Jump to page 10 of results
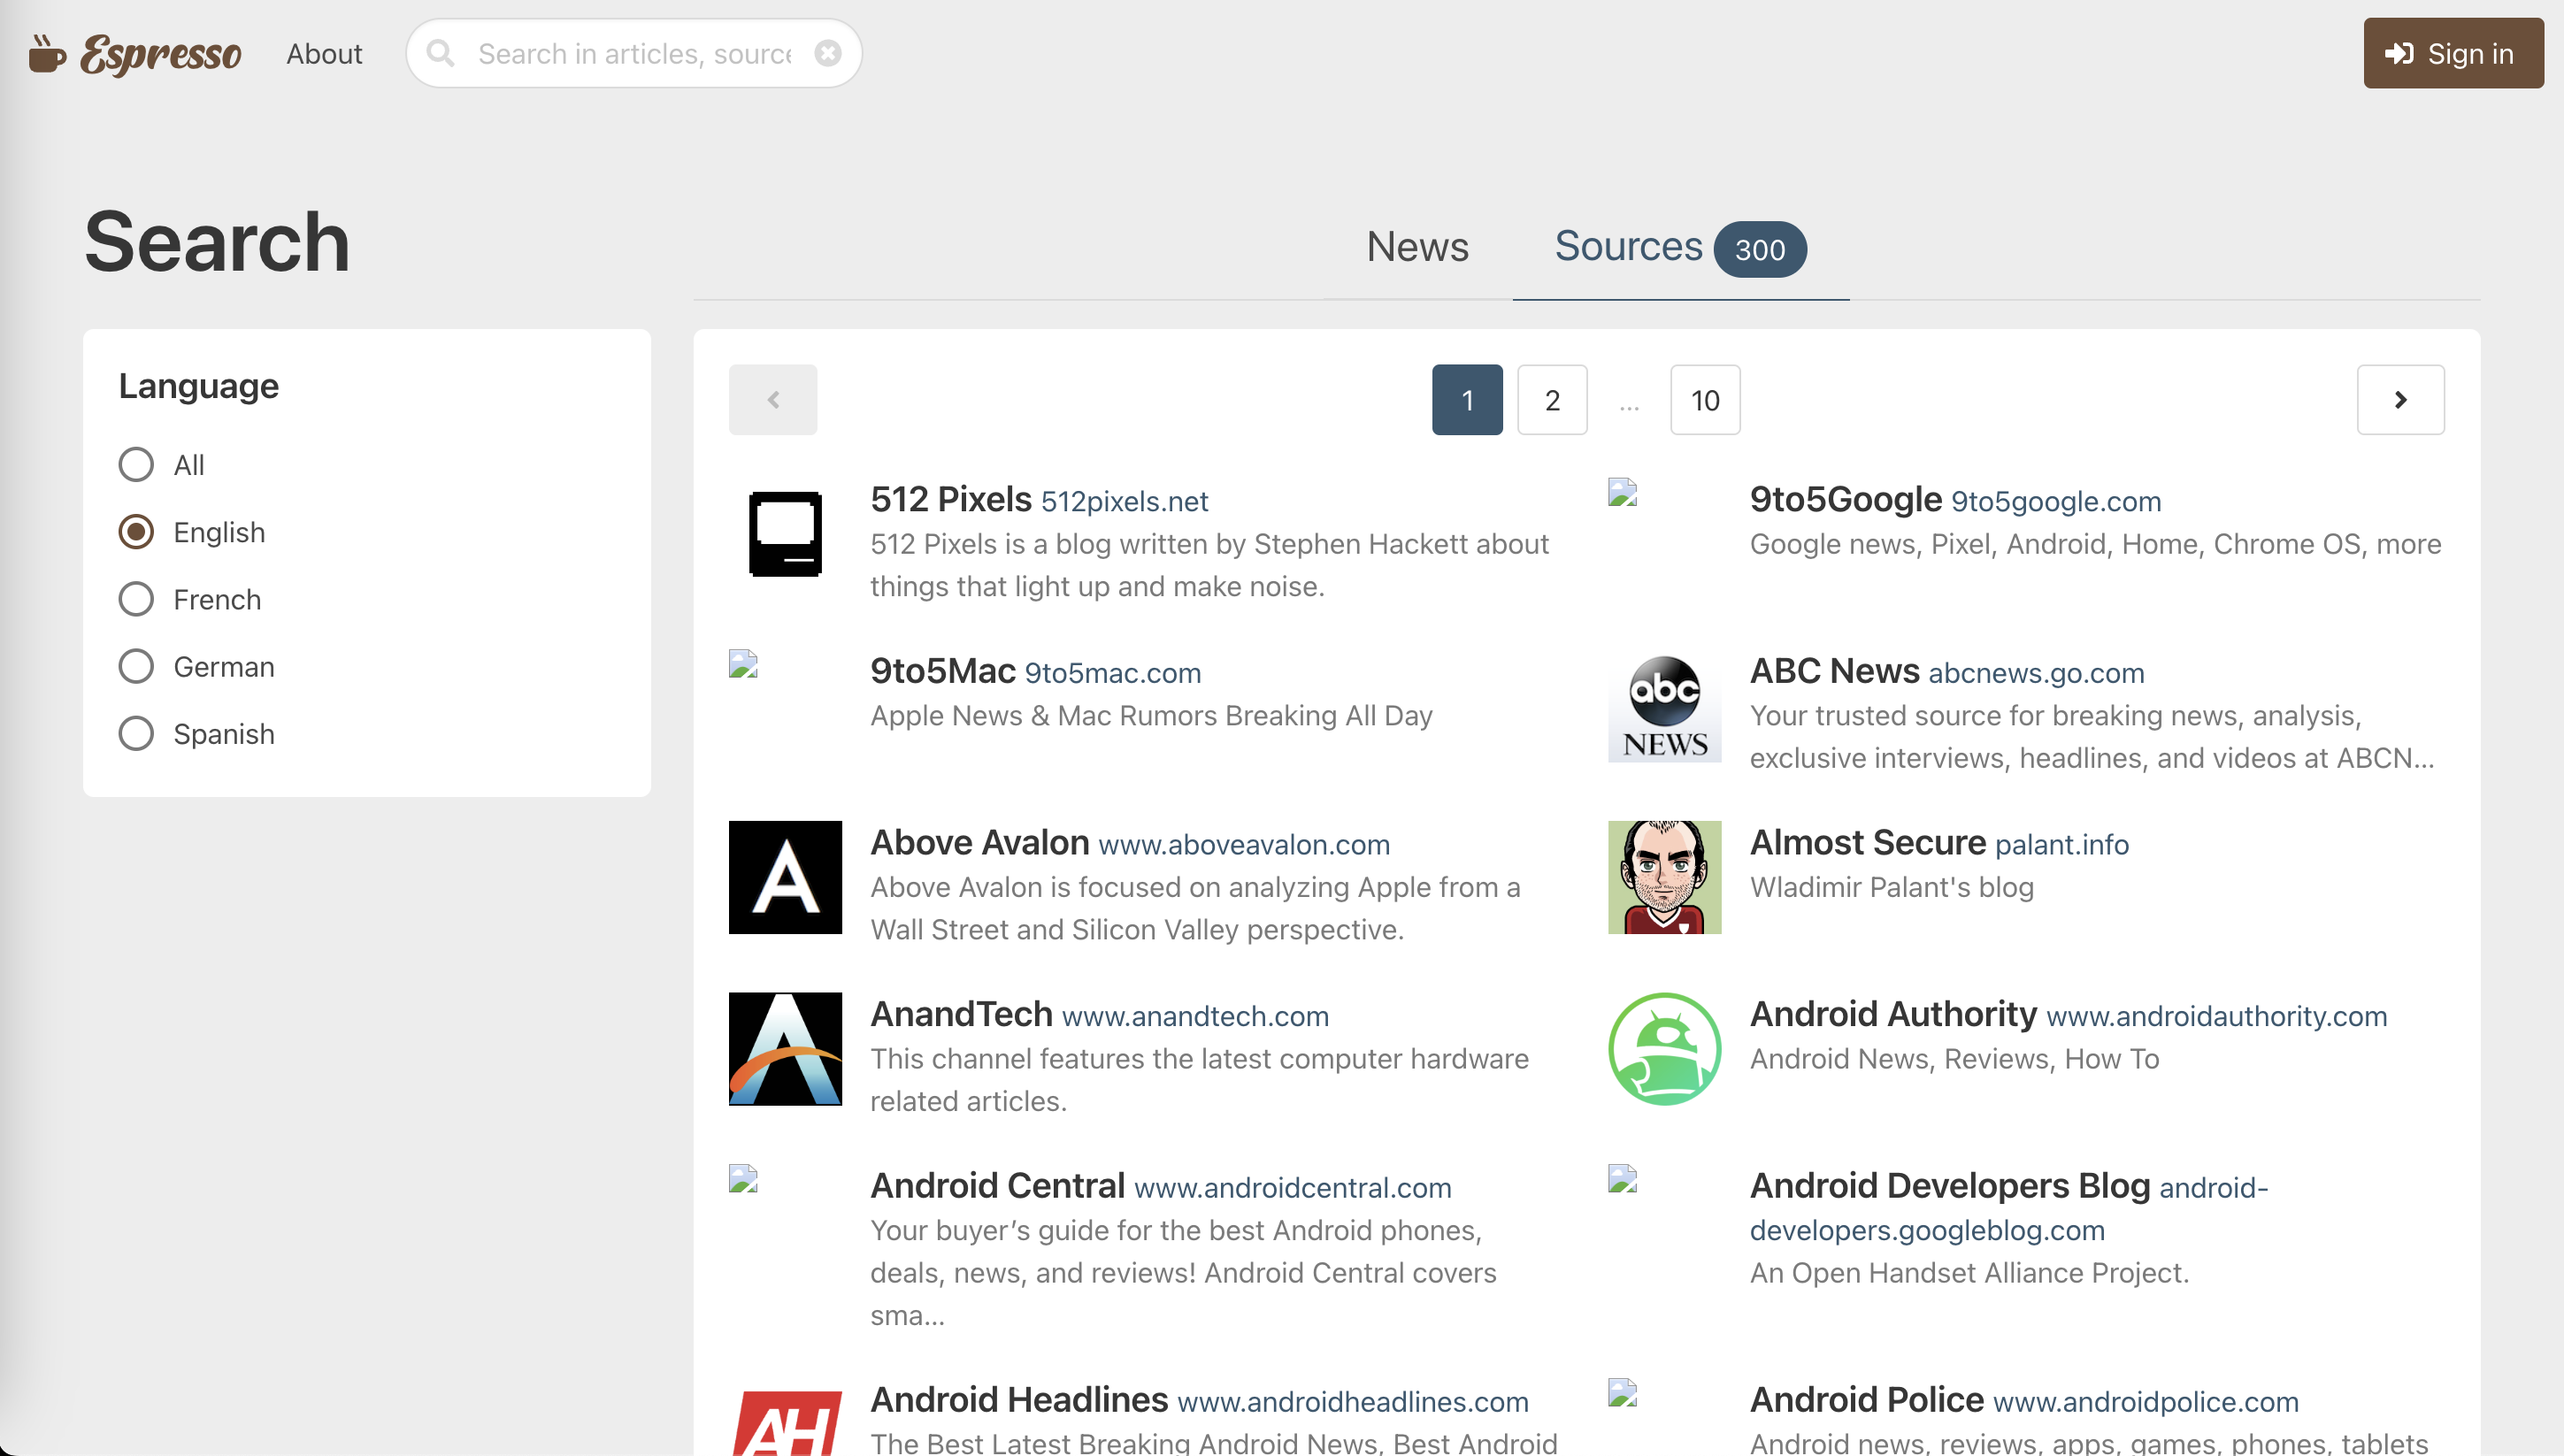2564x1456 pixels. point(1705,400)
